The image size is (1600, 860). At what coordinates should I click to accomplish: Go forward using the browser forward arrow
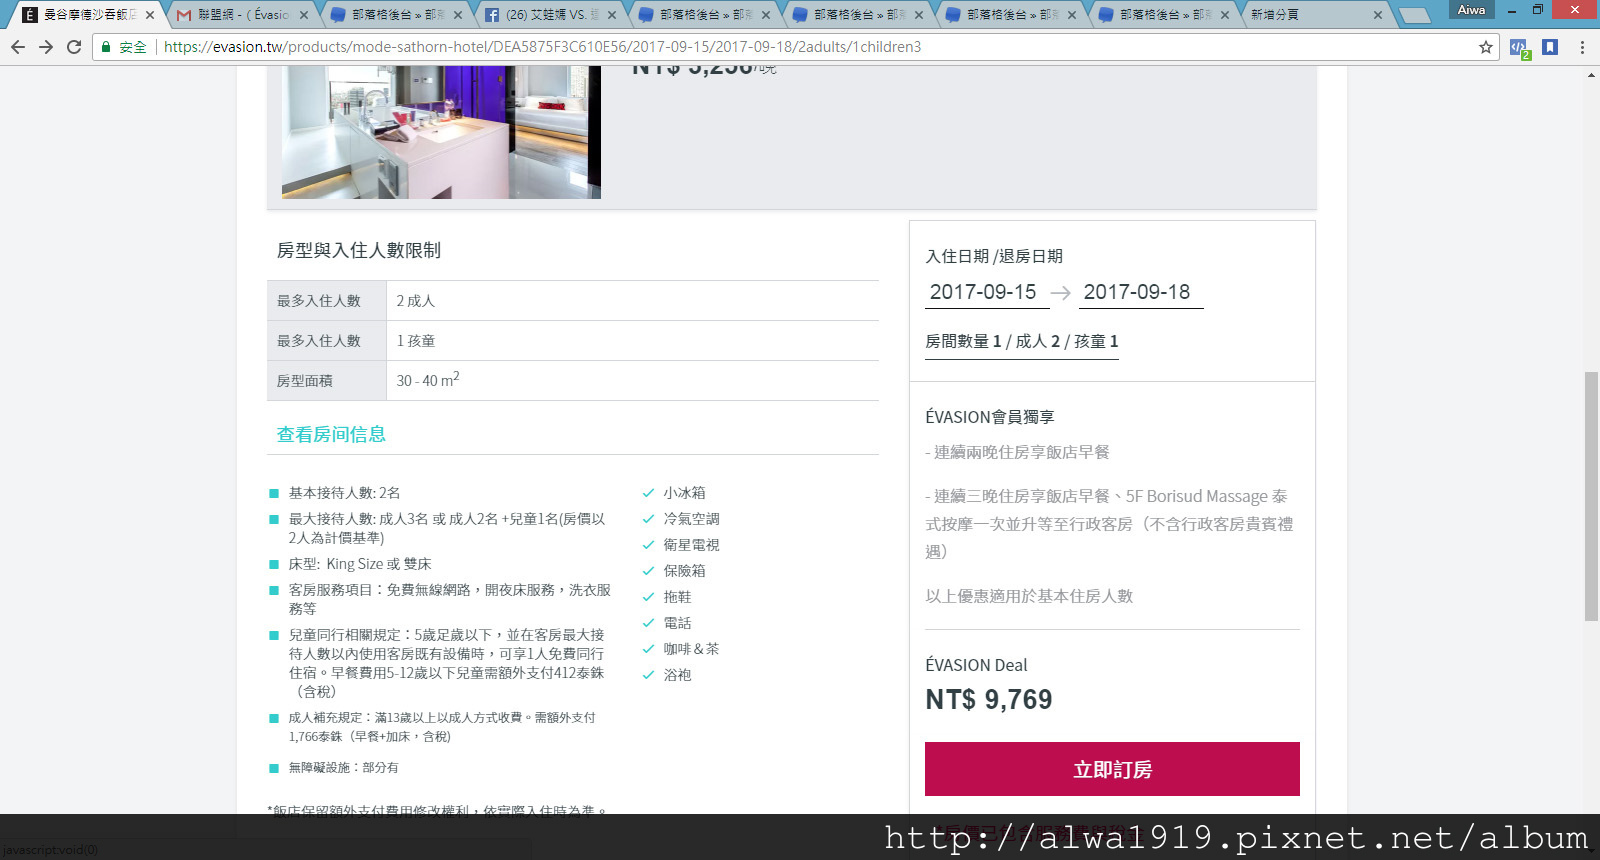46,47
